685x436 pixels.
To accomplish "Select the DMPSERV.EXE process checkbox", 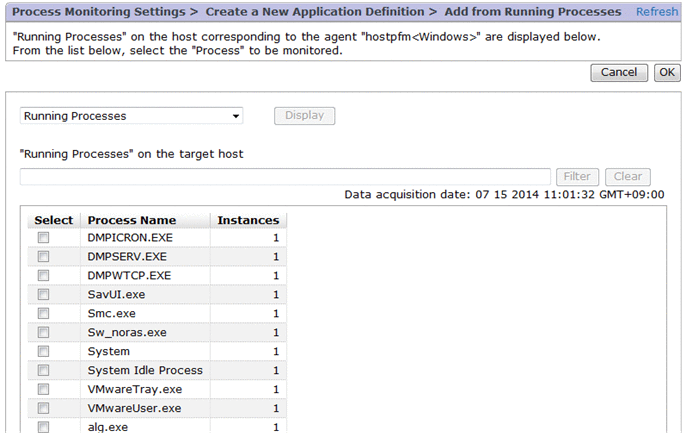I will coord(43,257).
